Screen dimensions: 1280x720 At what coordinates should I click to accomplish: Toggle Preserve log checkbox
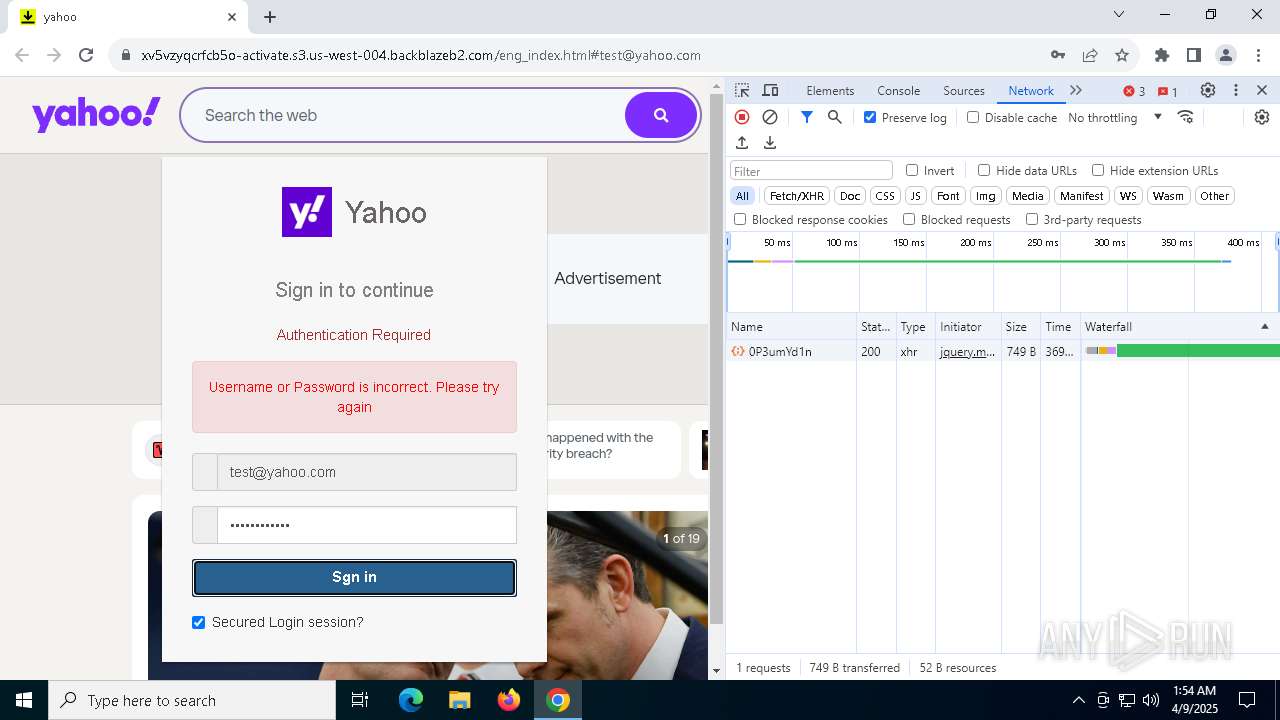pos(870,117)
